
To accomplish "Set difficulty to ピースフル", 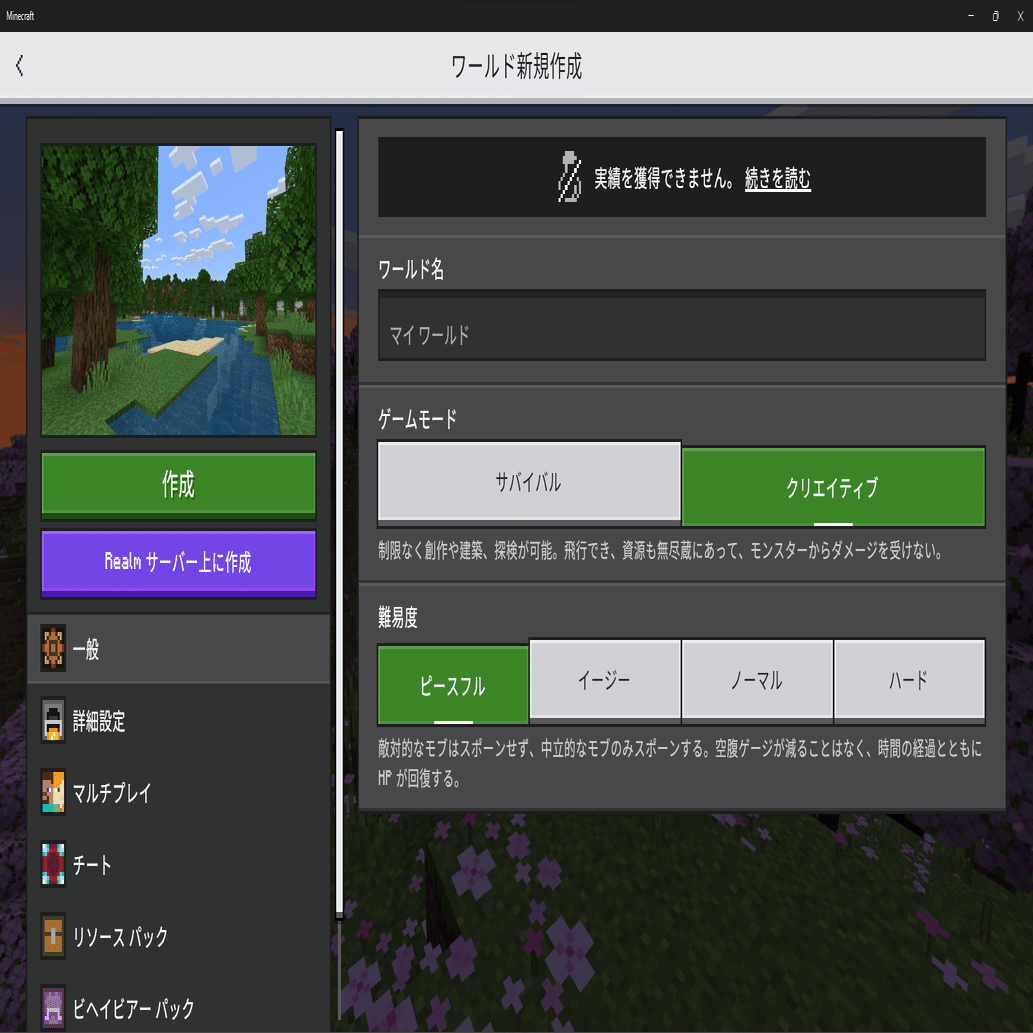I will pyautogui.click(x=453, y=685).
